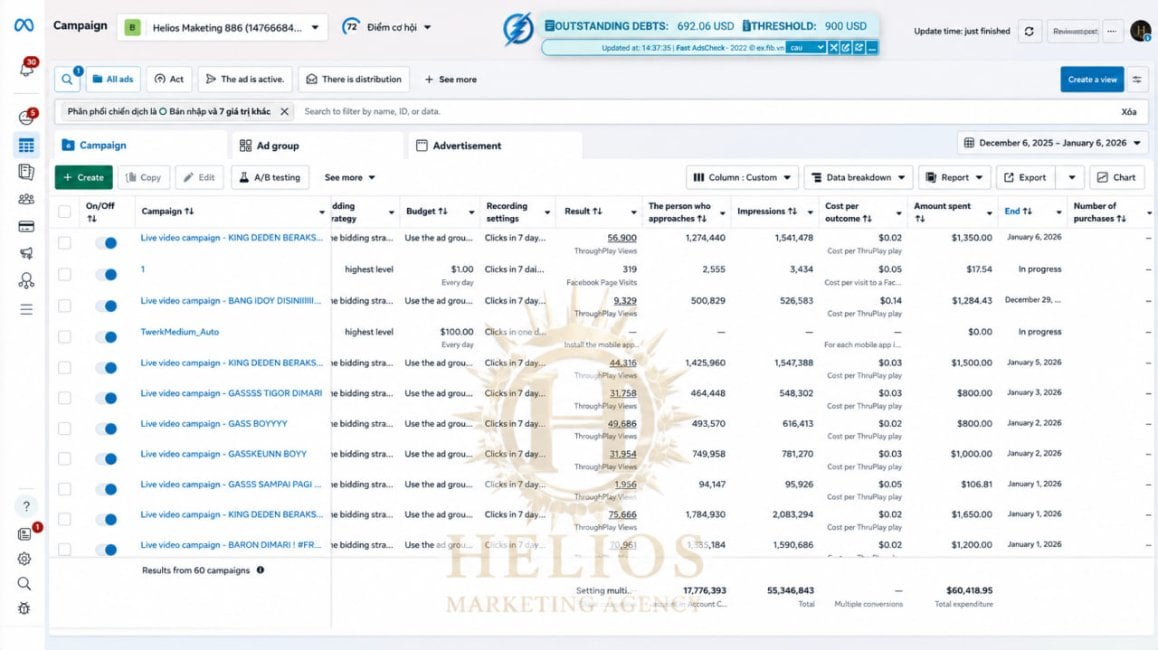Check the box for campaign named 1
The height and width of the screenshot is (650, 1158).
click(x=65, y=274)
